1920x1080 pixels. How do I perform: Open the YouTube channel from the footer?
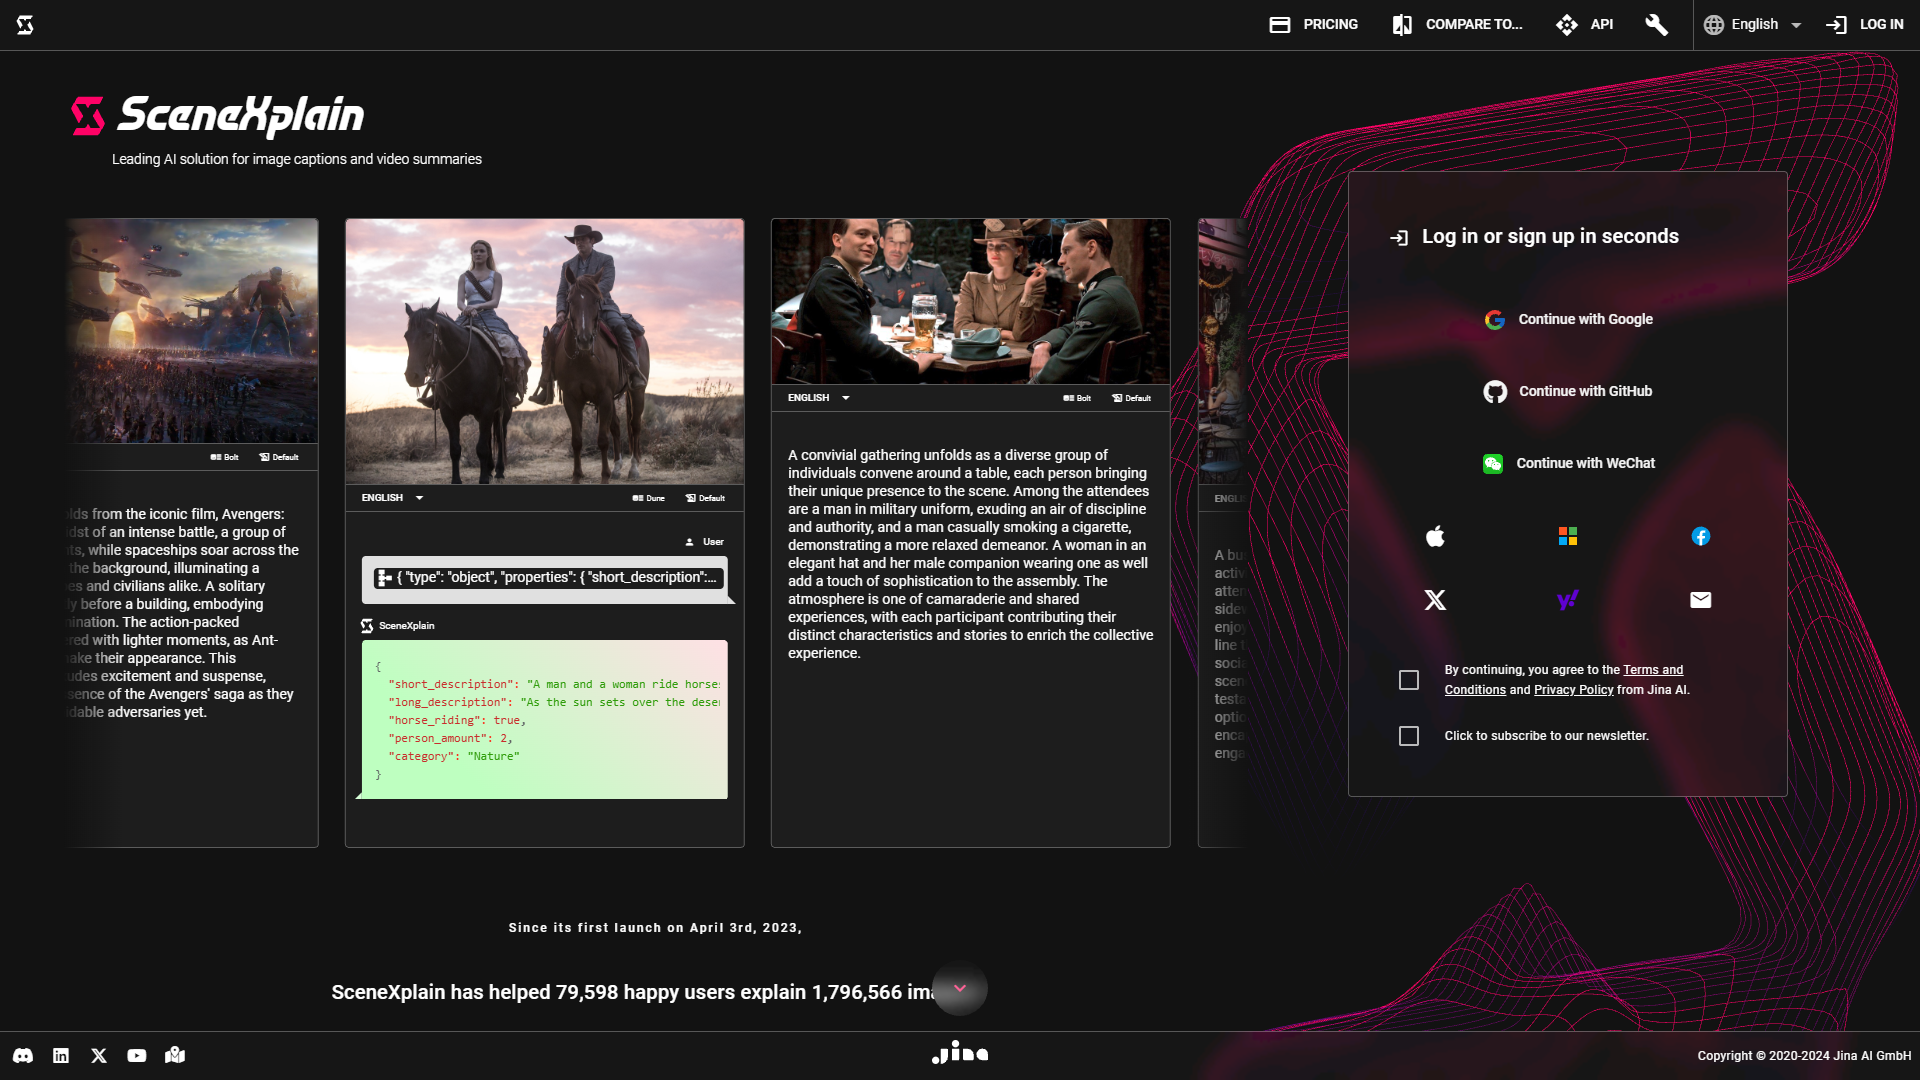(x=137, y=1055)
